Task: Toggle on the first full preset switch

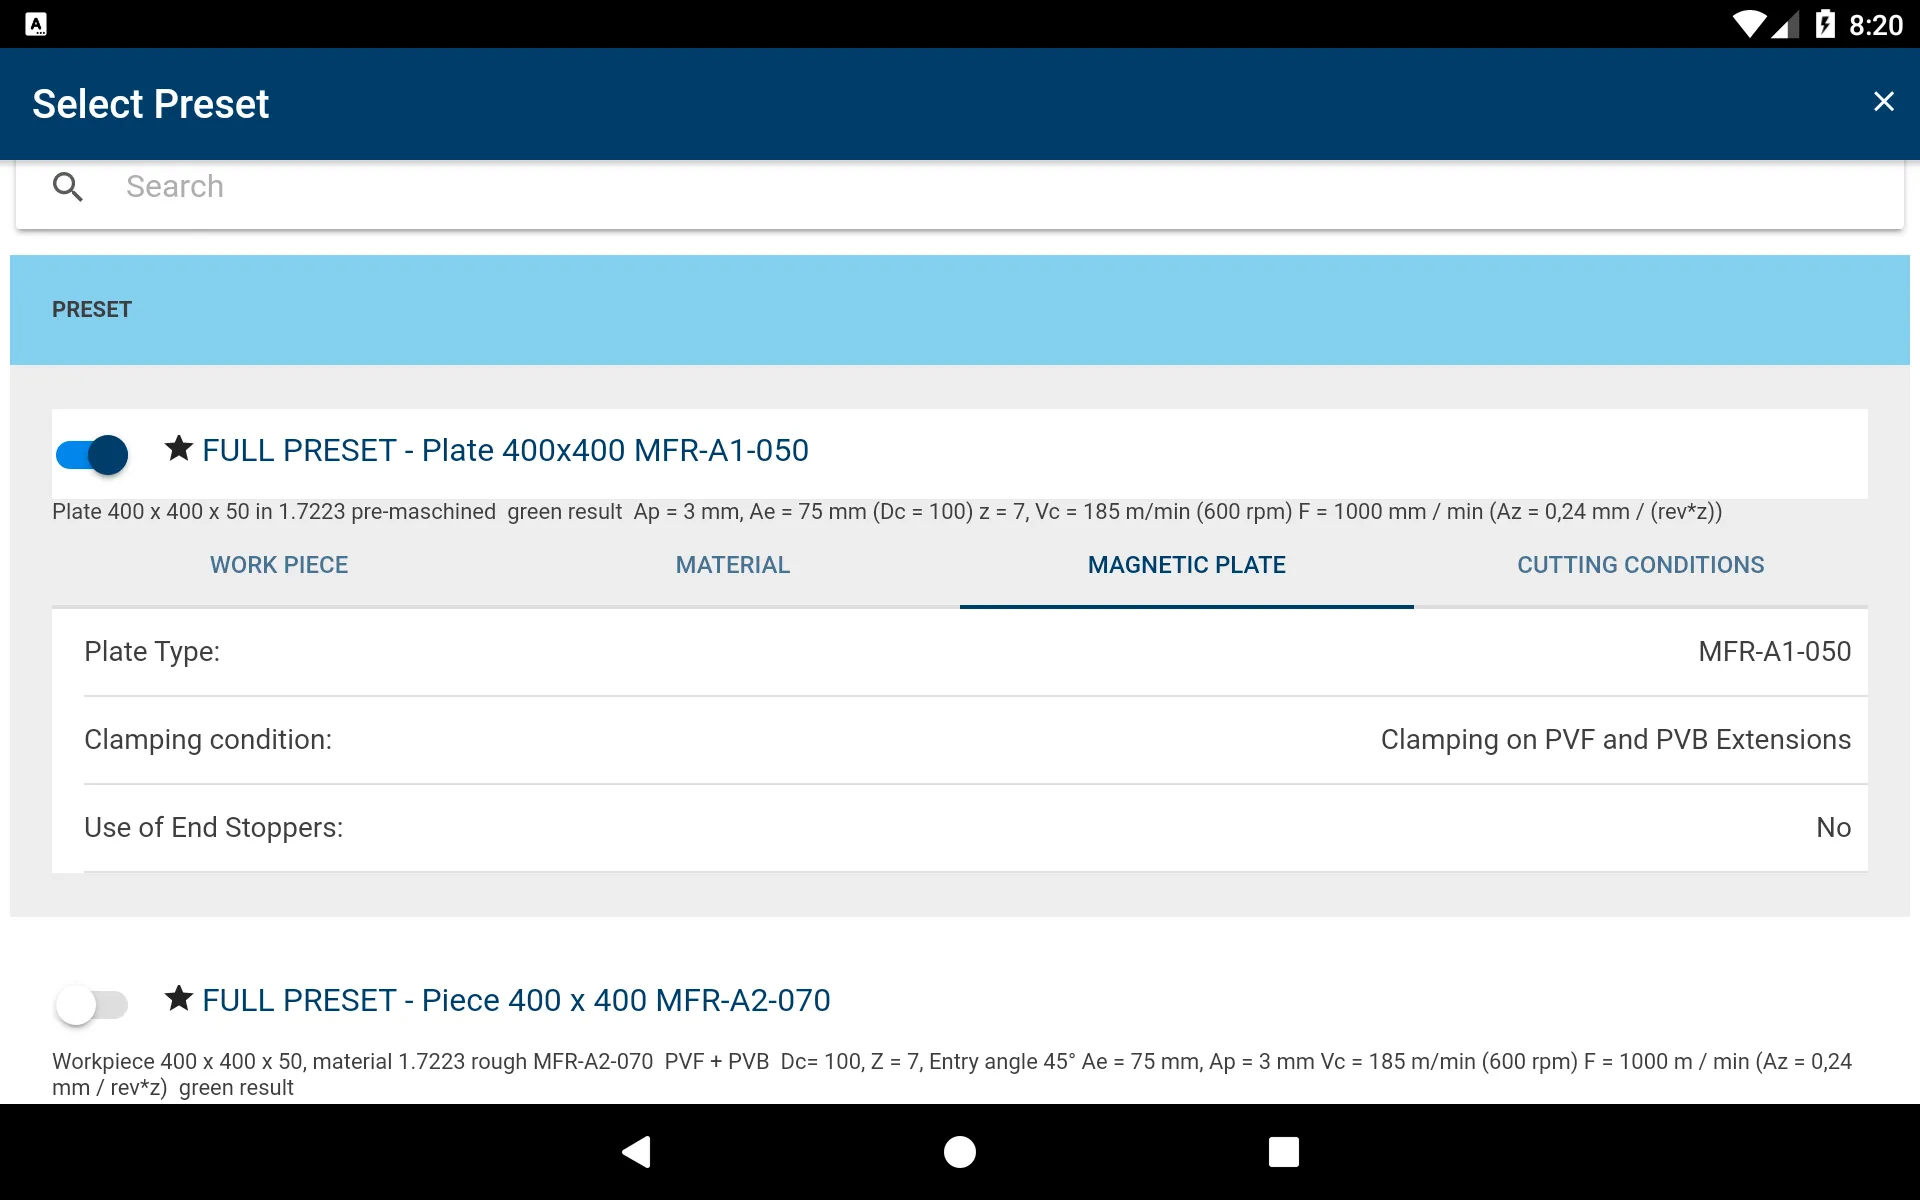Action: pyautogui.click(x=90, y=453)
